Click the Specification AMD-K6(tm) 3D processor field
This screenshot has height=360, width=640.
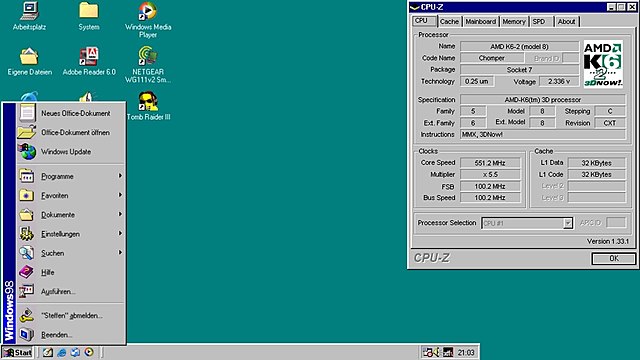coord(542,100)
